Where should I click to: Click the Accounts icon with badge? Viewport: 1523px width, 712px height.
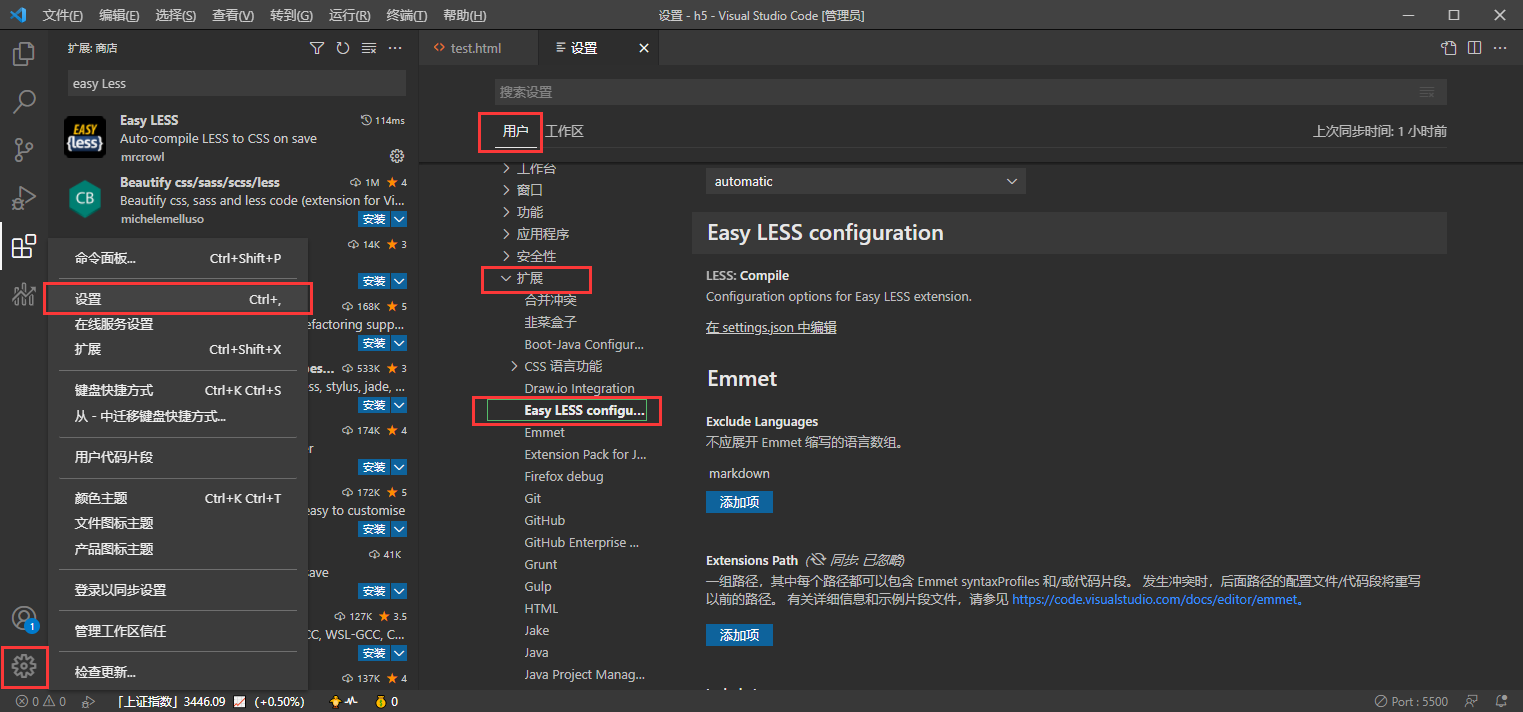(24, 618)
